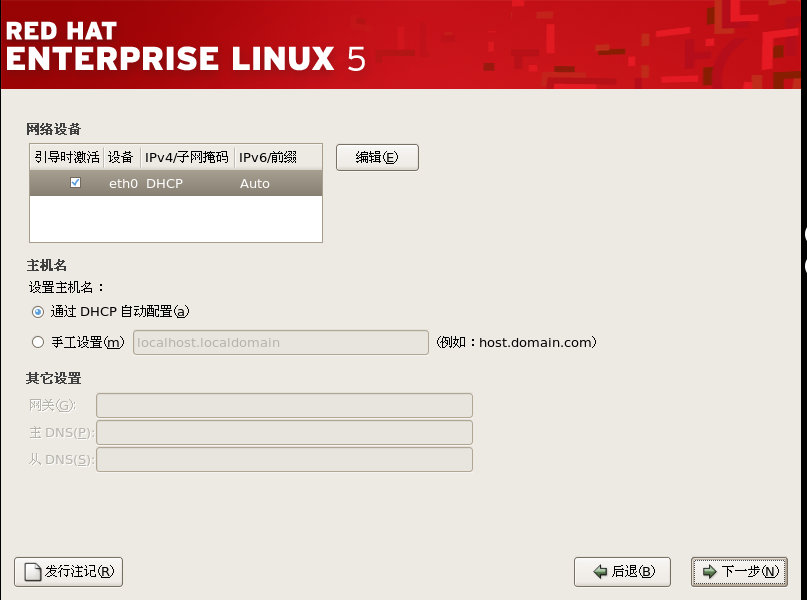The width and height of the screenshot is (807, 600).
Task: Click the DHCP value in eth0 row
Action: click(164, 184)
